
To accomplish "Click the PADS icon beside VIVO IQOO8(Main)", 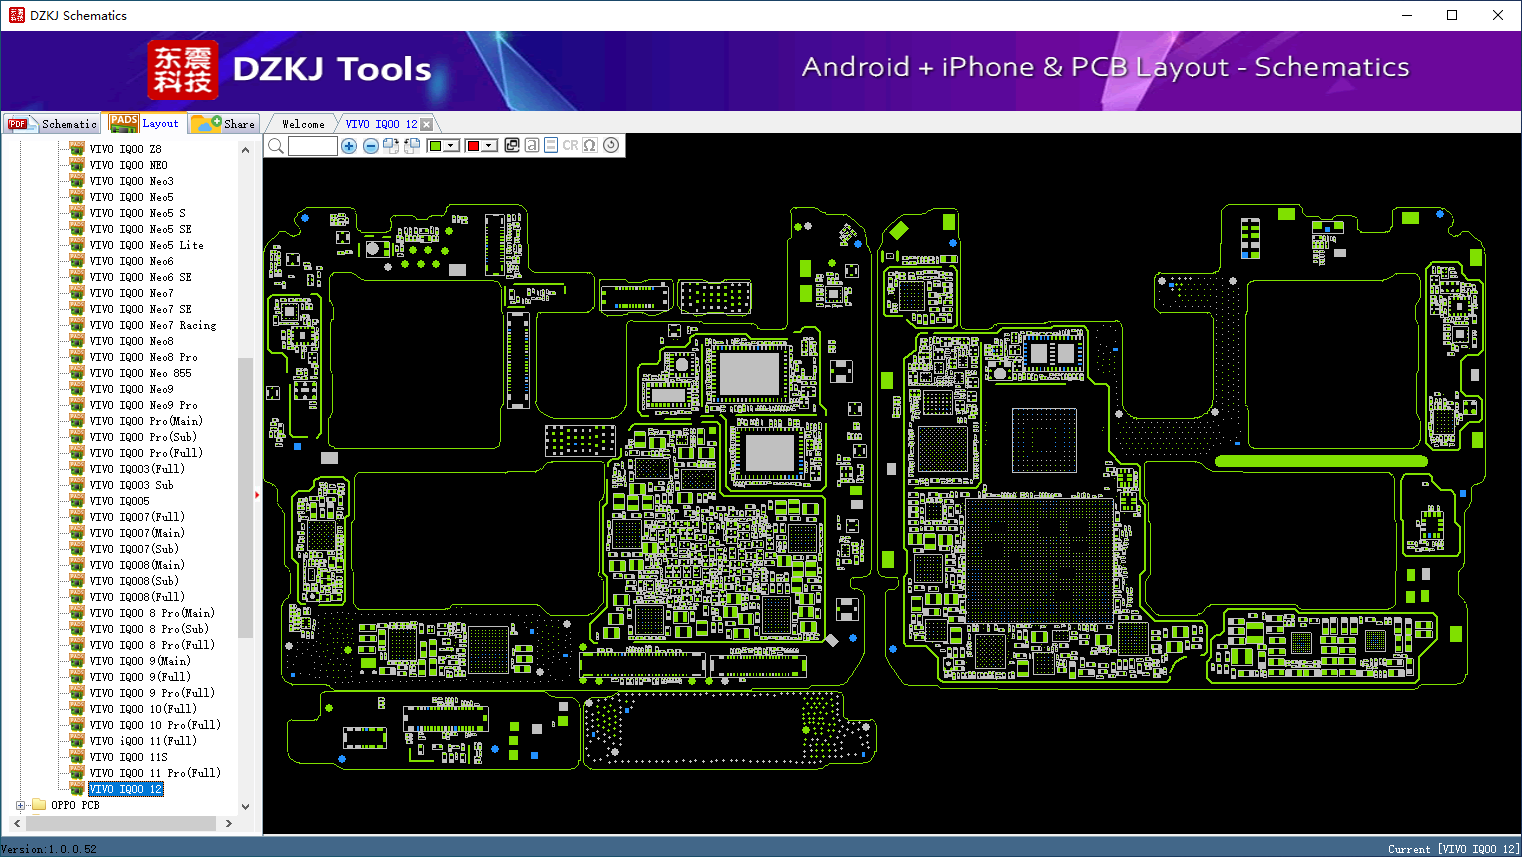I will coord(77,564).
